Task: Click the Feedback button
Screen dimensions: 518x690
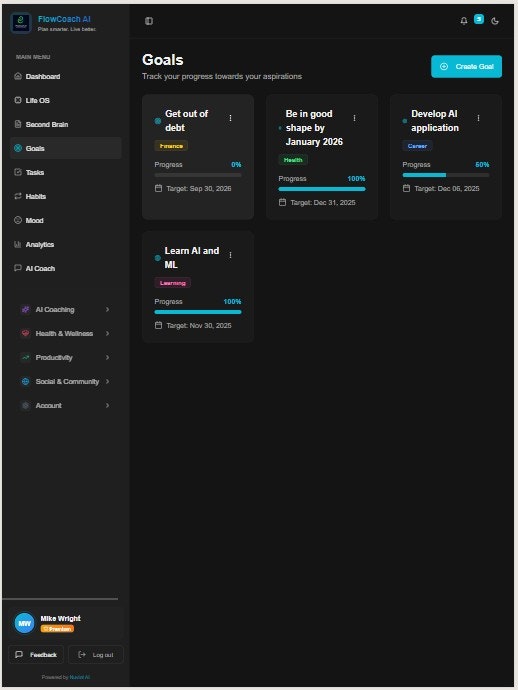Action: click(x=37, y=654)
